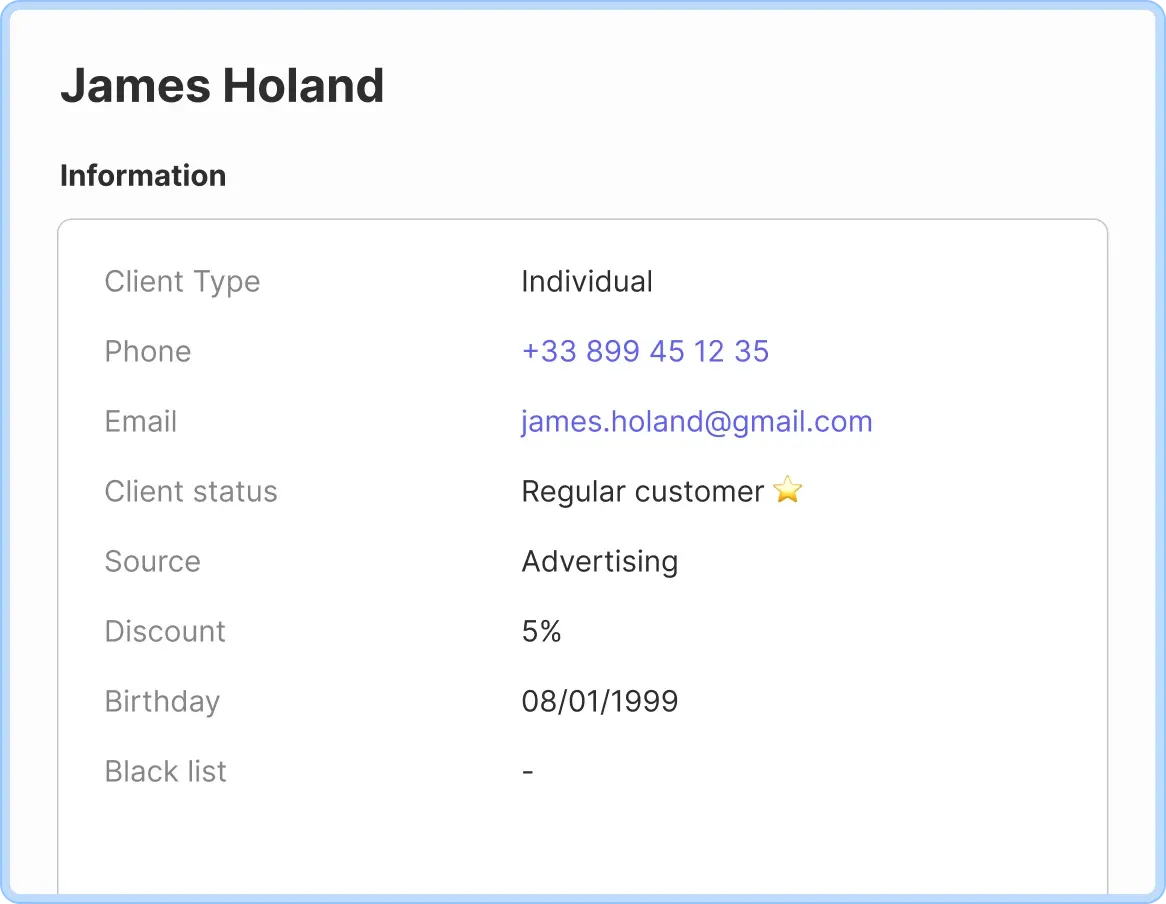This screenshot has width=1166, height=904.
Task: Click the Information section header
Action: [143, 176]
